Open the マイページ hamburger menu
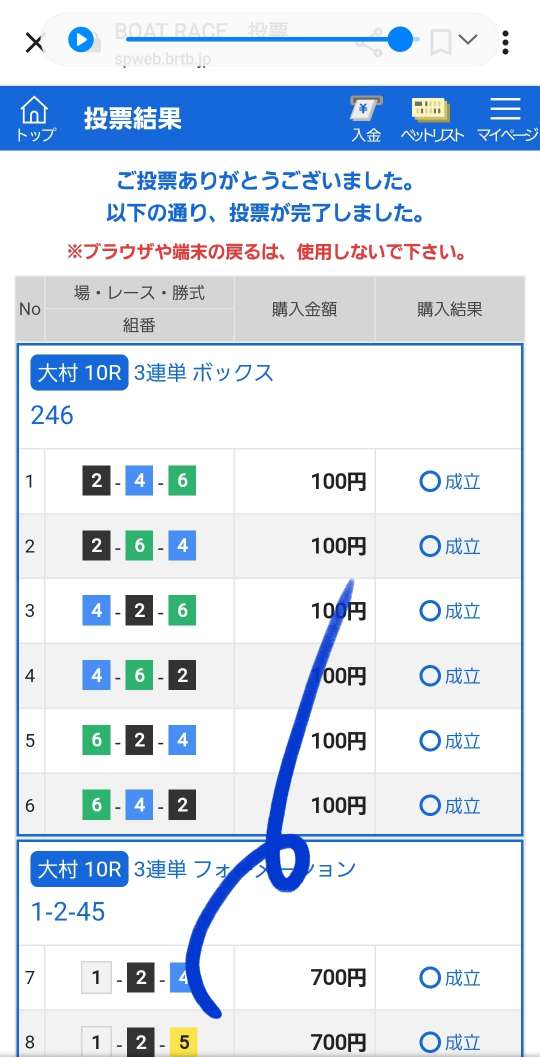 click(507, 119)
